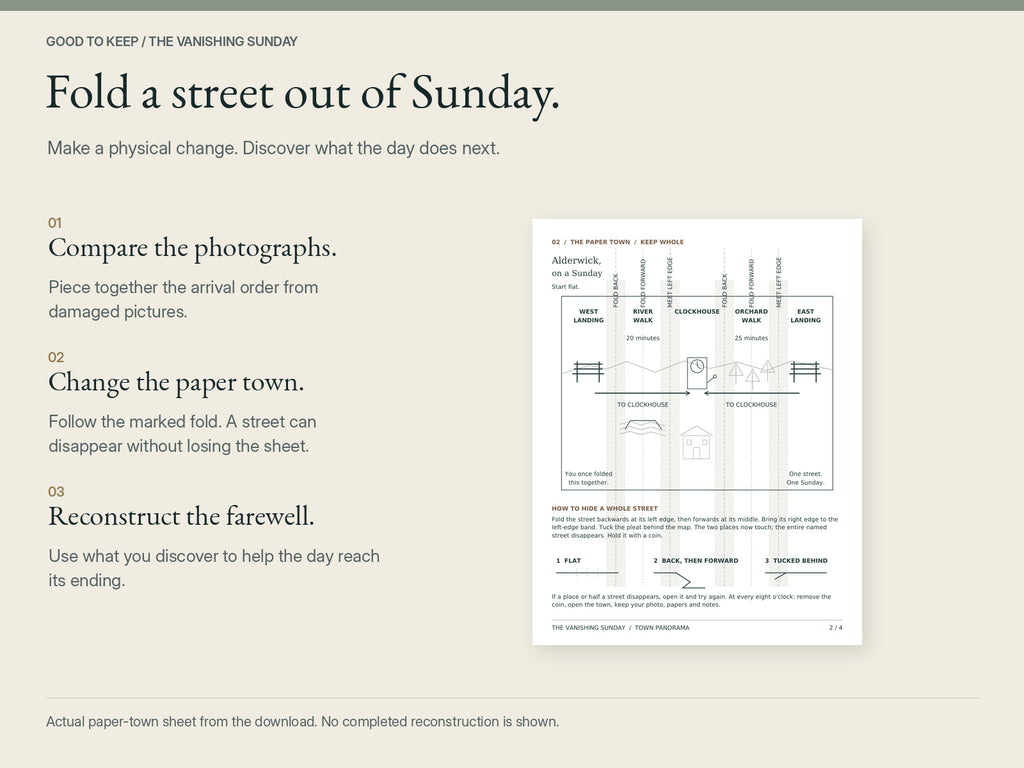Image resolution: width=1024 pixels, height=768 pixels.
Task: Click text 'One street. One Sunday.'
Action: tap(805, 478)
